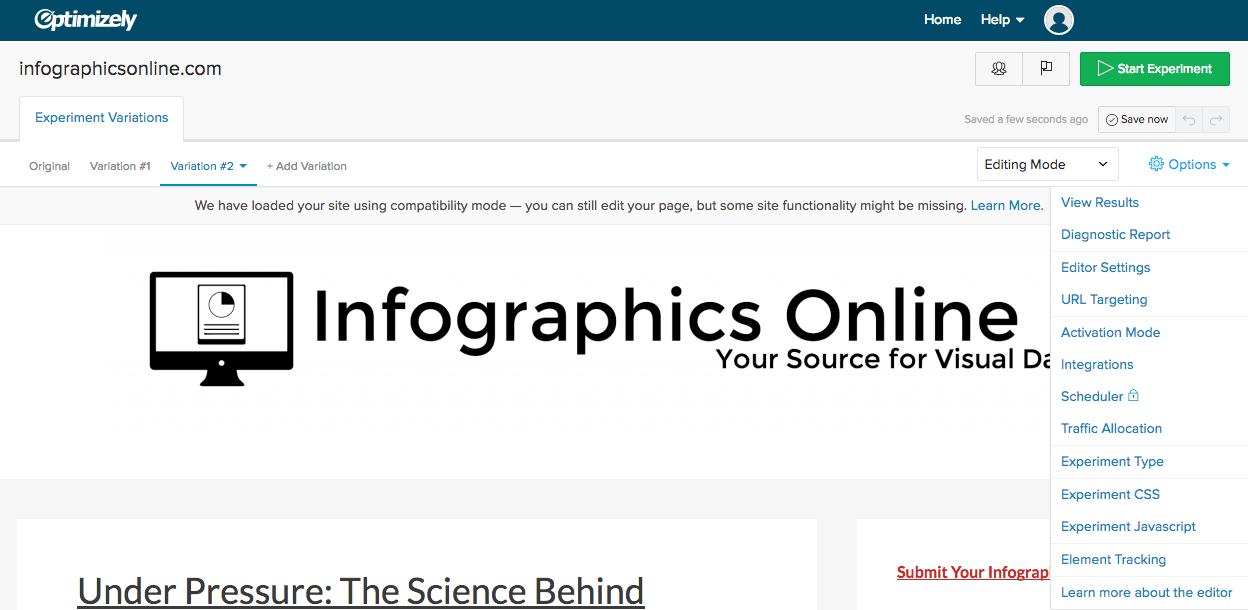Open the goals flag icon button
This screenshot has width=1248, height=610.
click(x=1046, y=69)
